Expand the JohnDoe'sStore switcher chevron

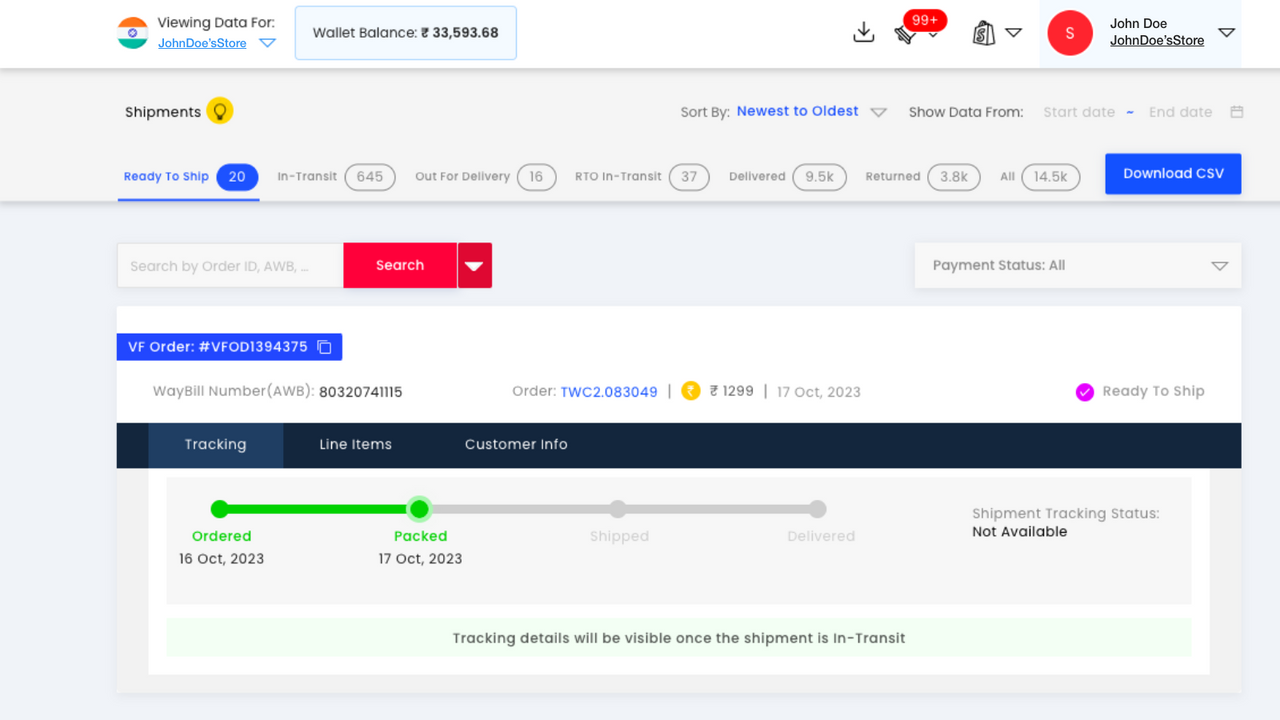(x=267, y=43)
